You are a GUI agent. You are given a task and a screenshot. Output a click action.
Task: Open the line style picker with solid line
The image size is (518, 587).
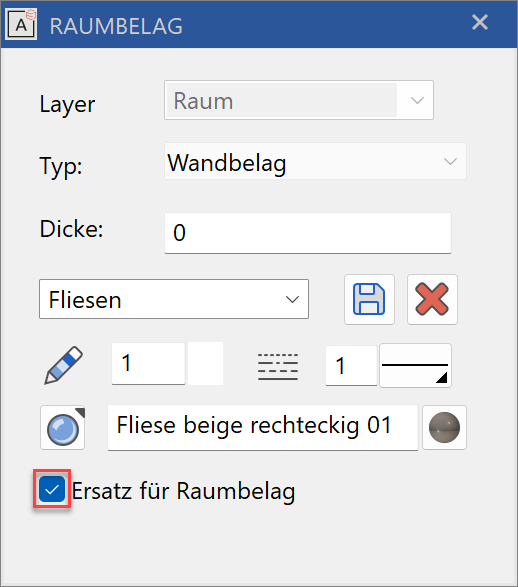415,365
